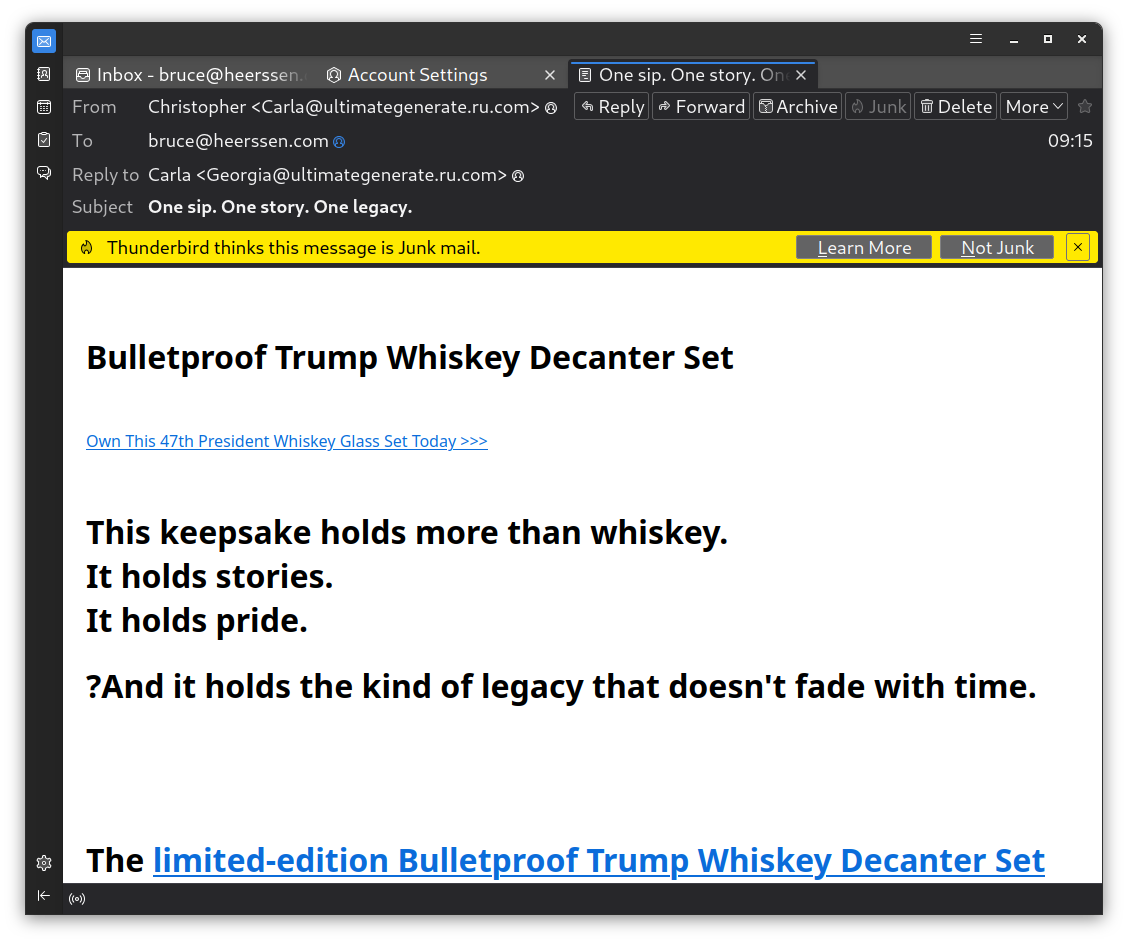This screenshot has width=1128, height=943.
Task: Click Learn More on junk notification
Action: click(864, 247)
